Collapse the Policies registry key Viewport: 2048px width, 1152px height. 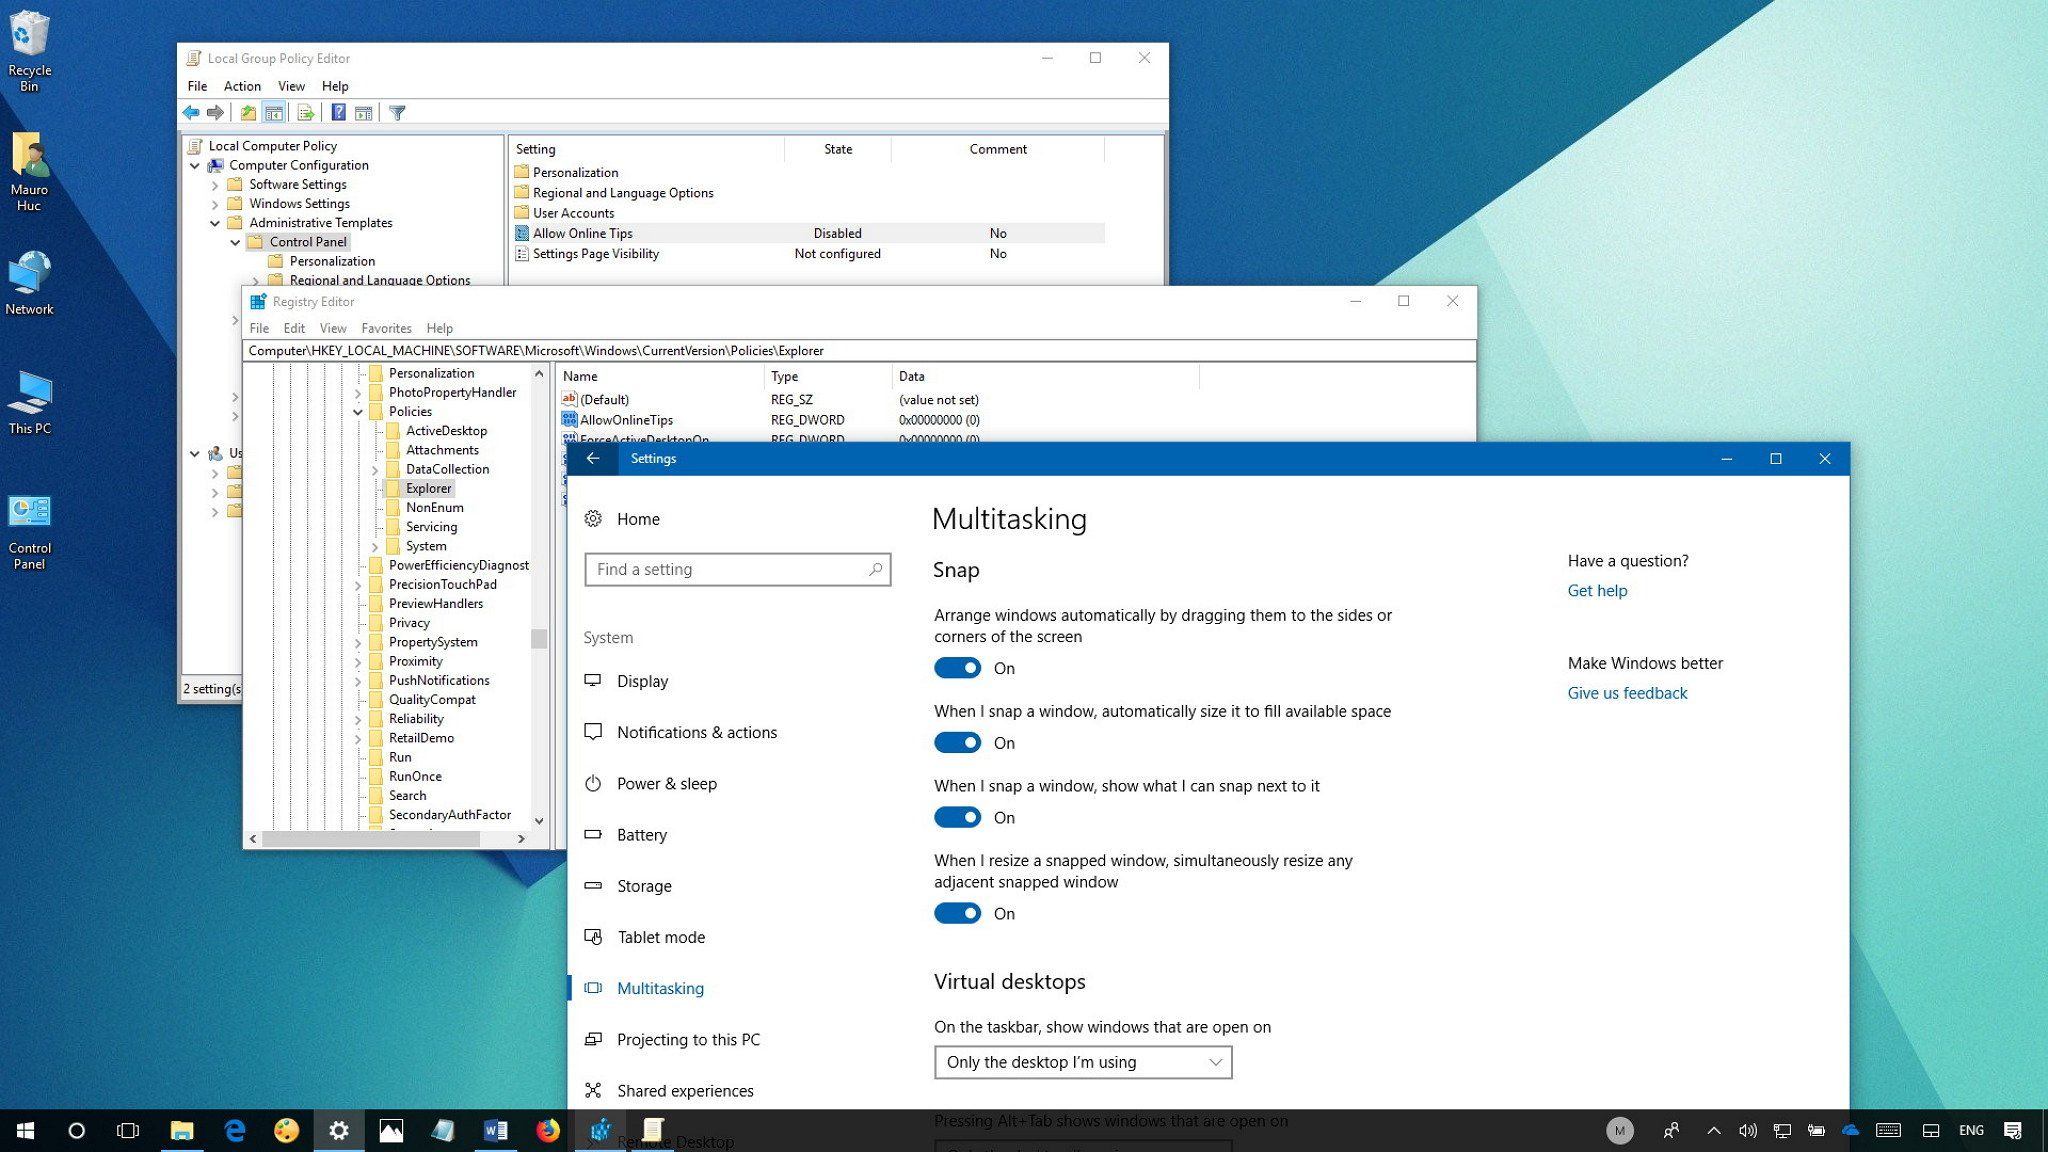point(358,412)
